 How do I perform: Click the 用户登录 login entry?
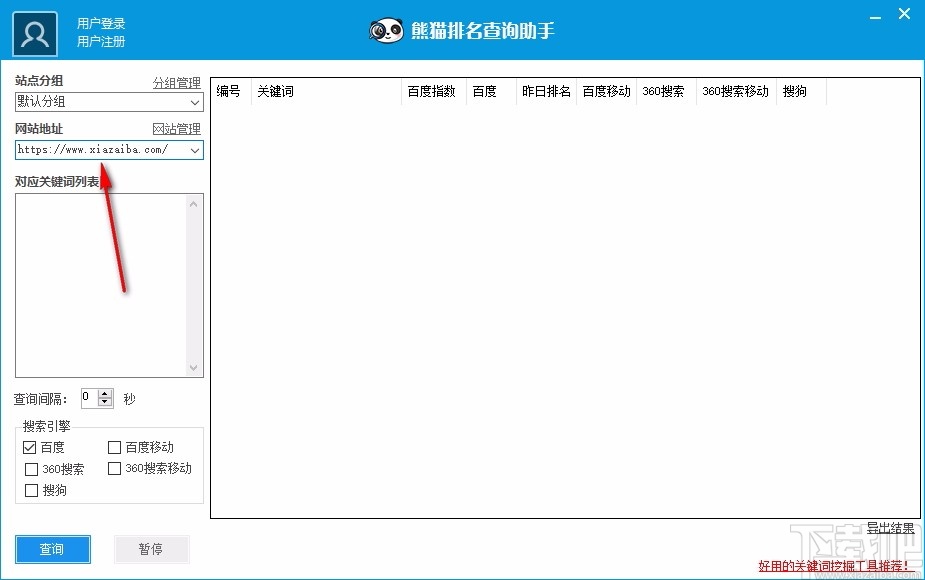tap(100, 22)
